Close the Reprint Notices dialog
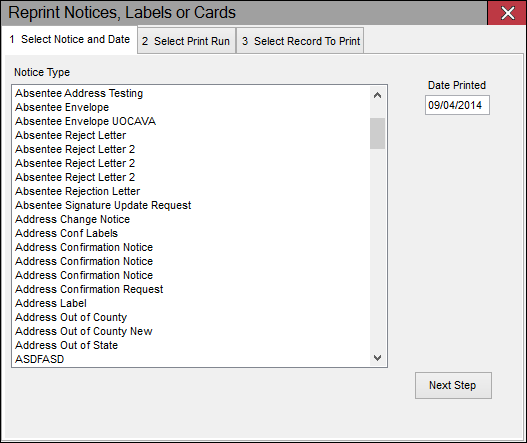Image resolution: width=527 pixels, height=443 pixels. (x=507, y=13)
